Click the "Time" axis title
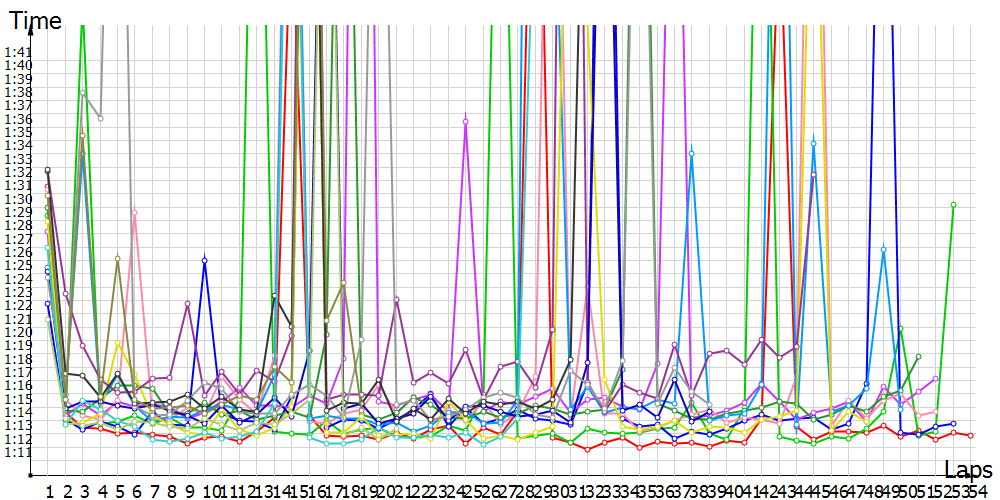This screenshot has width=1000, height=500. tap(35, 19)
